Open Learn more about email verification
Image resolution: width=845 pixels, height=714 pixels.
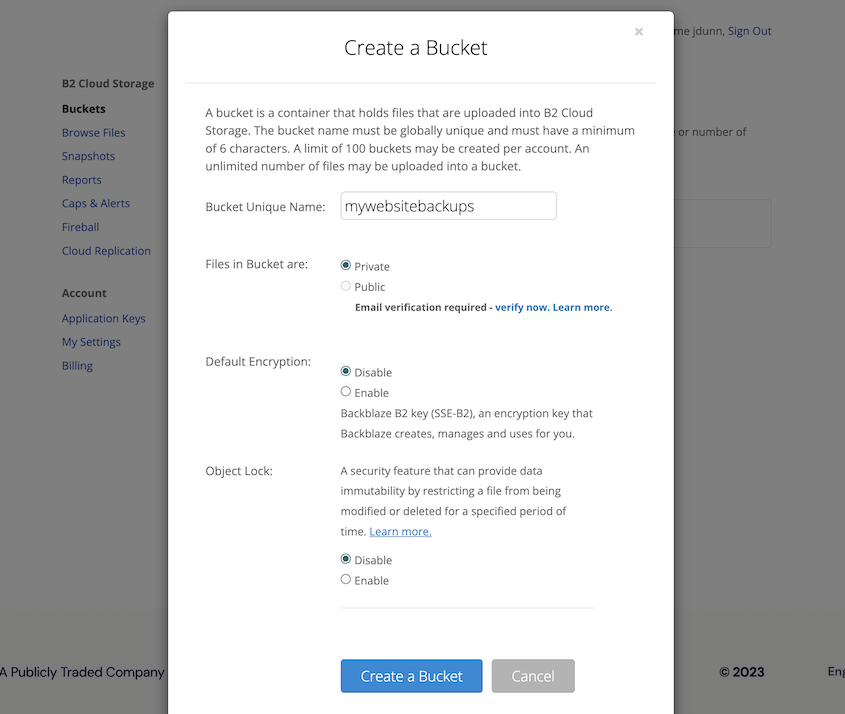583,307
